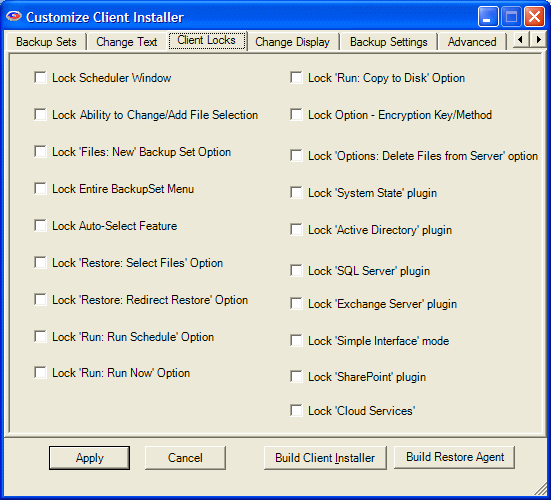
Task: Show more tabs with right arrow
Action: click(x=538, y=40)
